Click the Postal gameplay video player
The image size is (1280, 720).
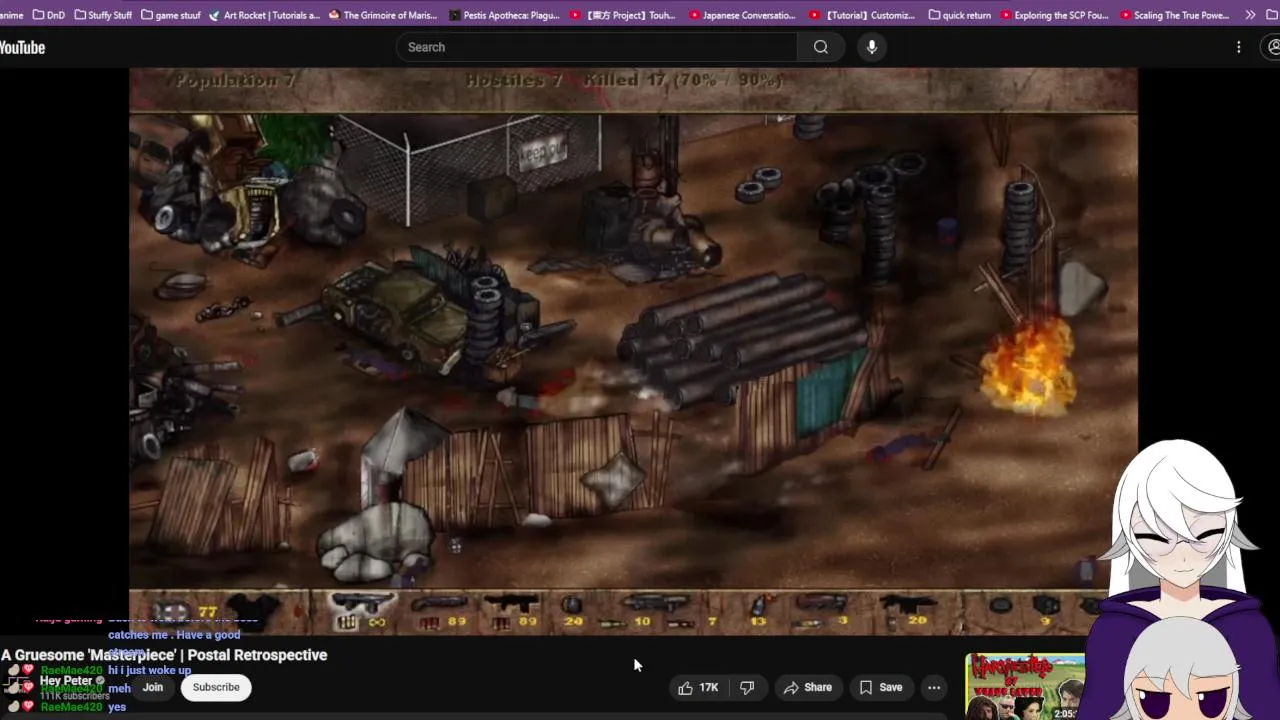point(633,351)
